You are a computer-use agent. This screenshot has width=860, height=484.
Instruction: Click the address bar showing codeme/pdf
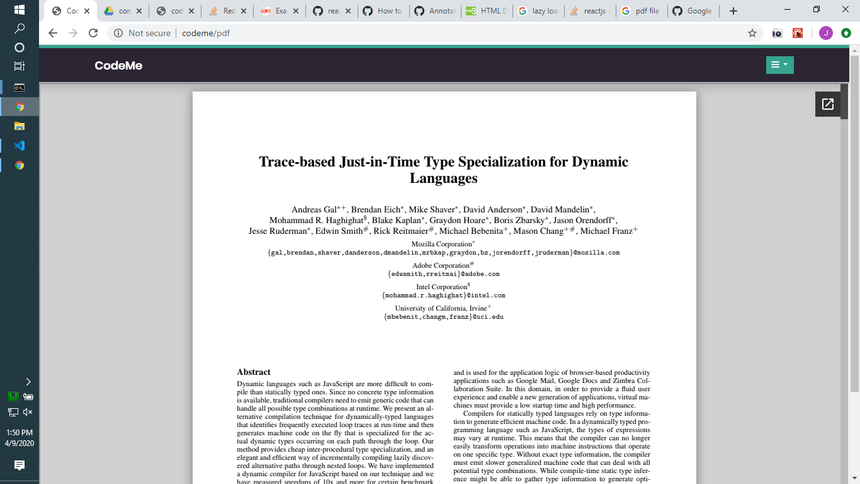[400, 33]
